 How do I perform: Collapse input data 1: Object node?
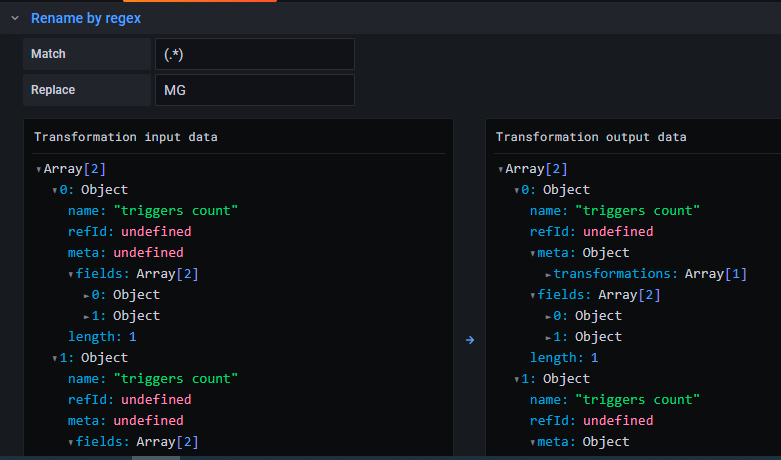coord(54,358)
